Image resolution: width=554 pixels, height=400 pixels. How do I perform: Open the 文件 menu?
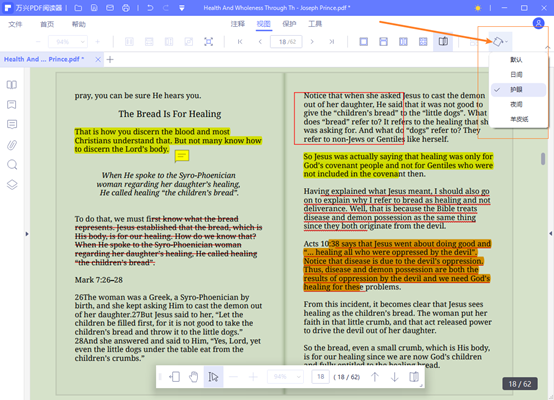click(x=15, y=24)
